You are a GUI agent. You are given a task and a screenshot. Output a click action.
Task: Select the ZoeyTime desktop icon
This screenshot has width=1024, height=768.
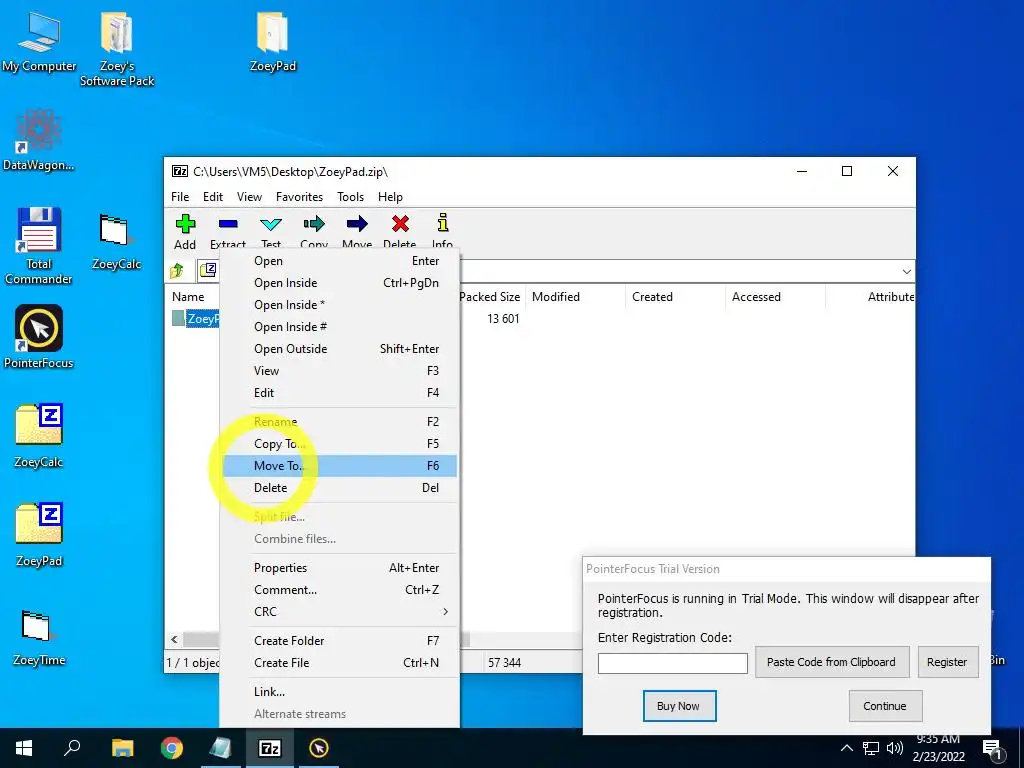(x=39, y=638)
